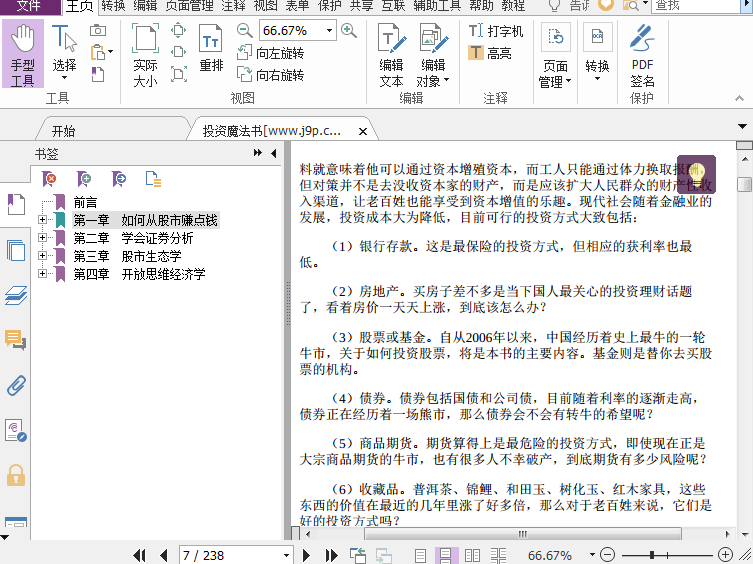This screenshot has height=564, width=753.
Task: Click the bookmark page options icon
Action: click(x=153, y=179)
